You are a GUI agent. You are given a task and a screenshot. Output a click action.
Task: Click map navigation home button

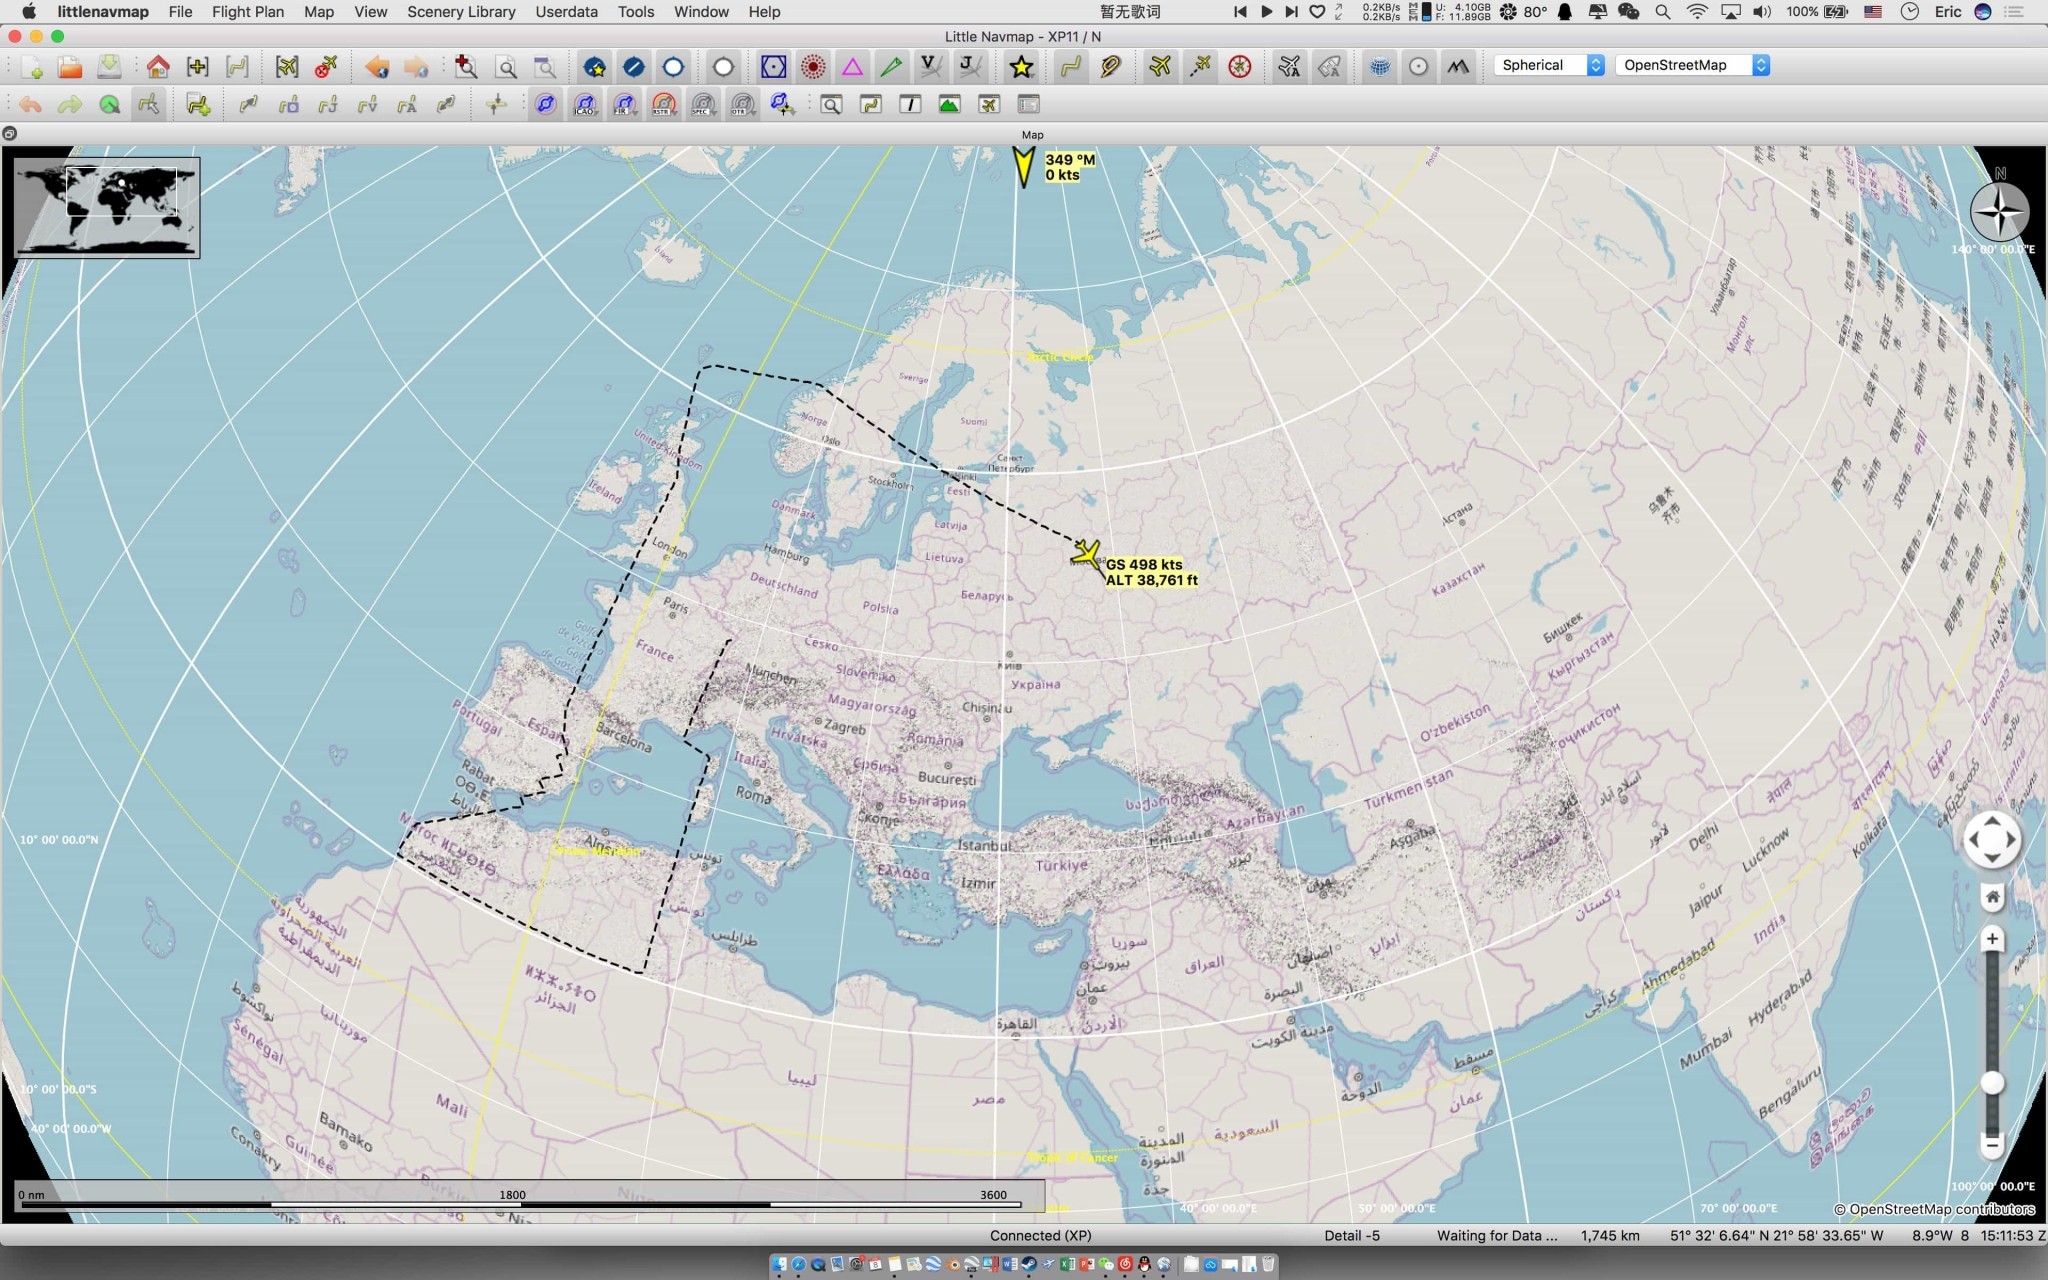(x=1992, y=897)
